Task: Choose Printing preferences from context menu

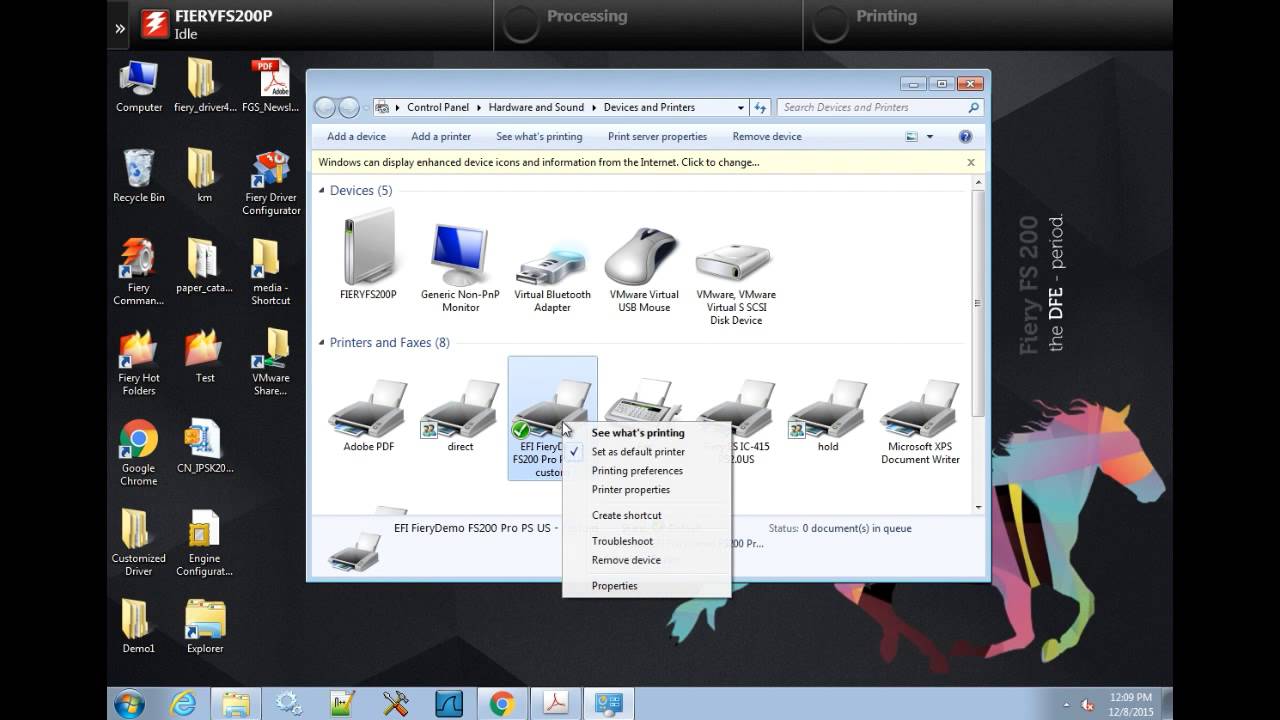Action: coord(637,471)
